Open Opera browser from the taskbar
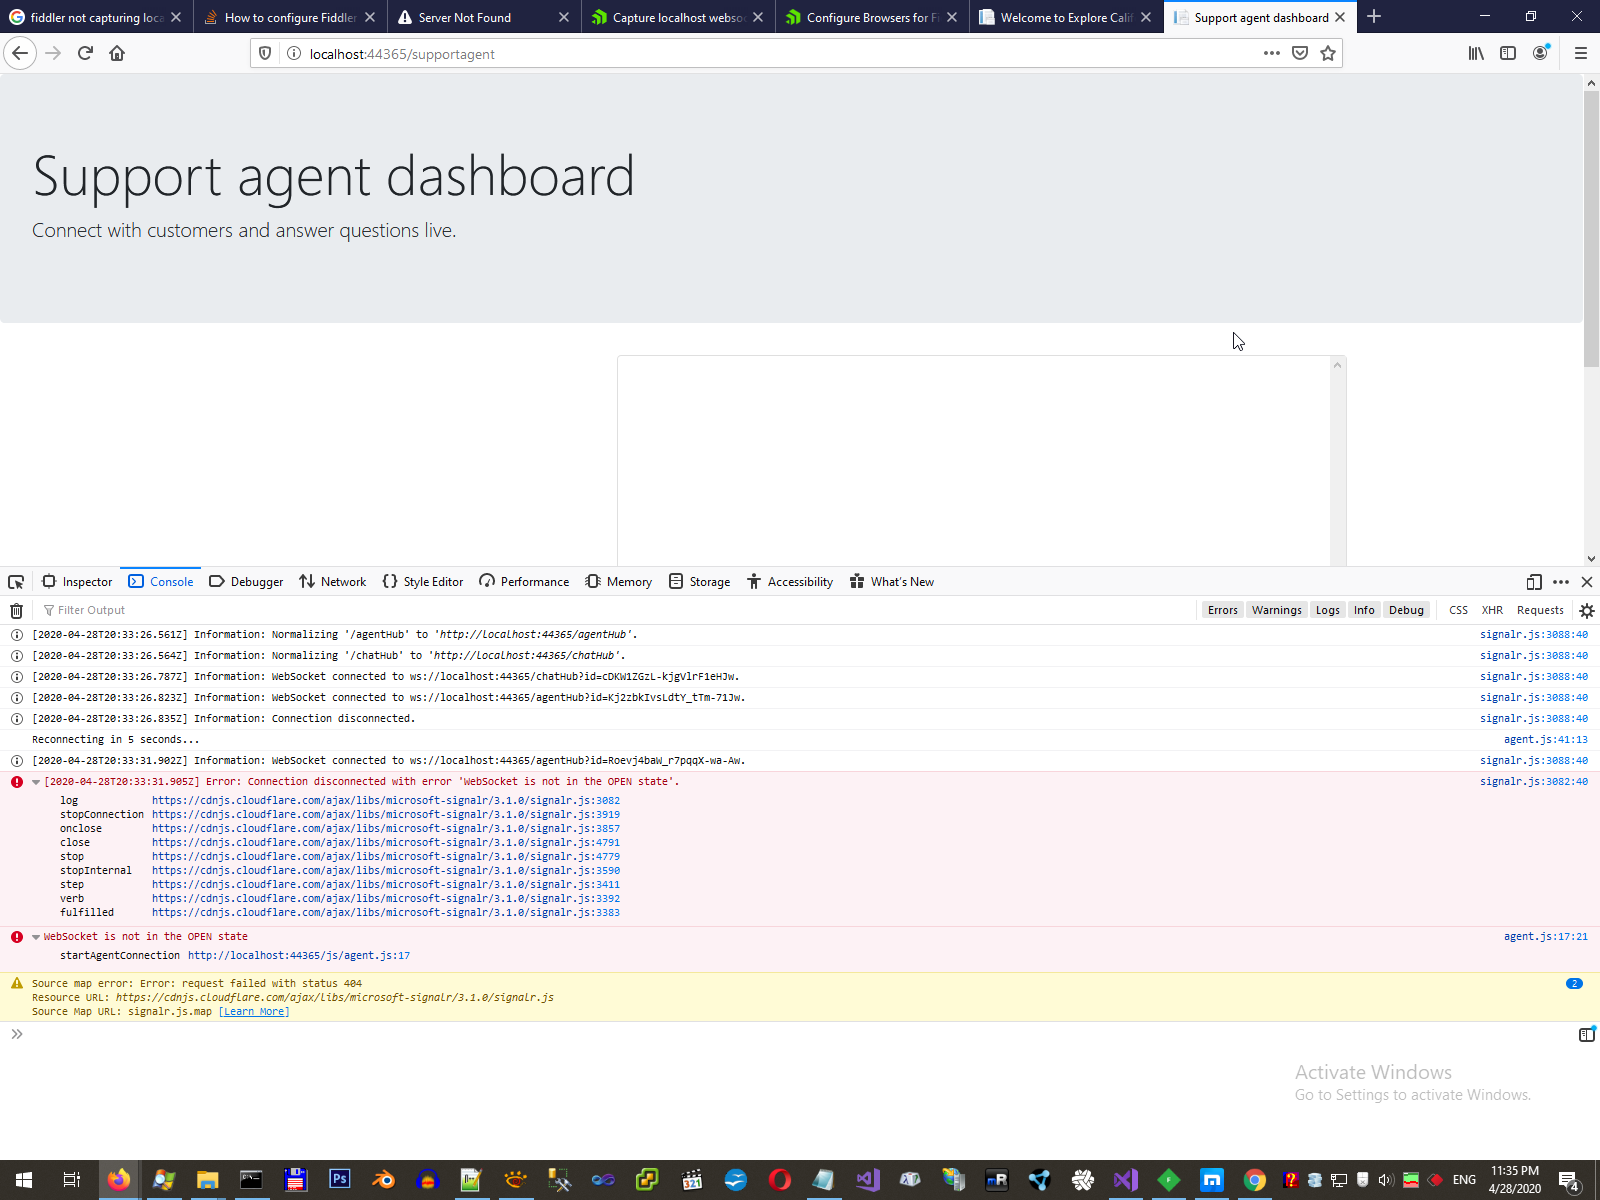 pos(780,1180)
